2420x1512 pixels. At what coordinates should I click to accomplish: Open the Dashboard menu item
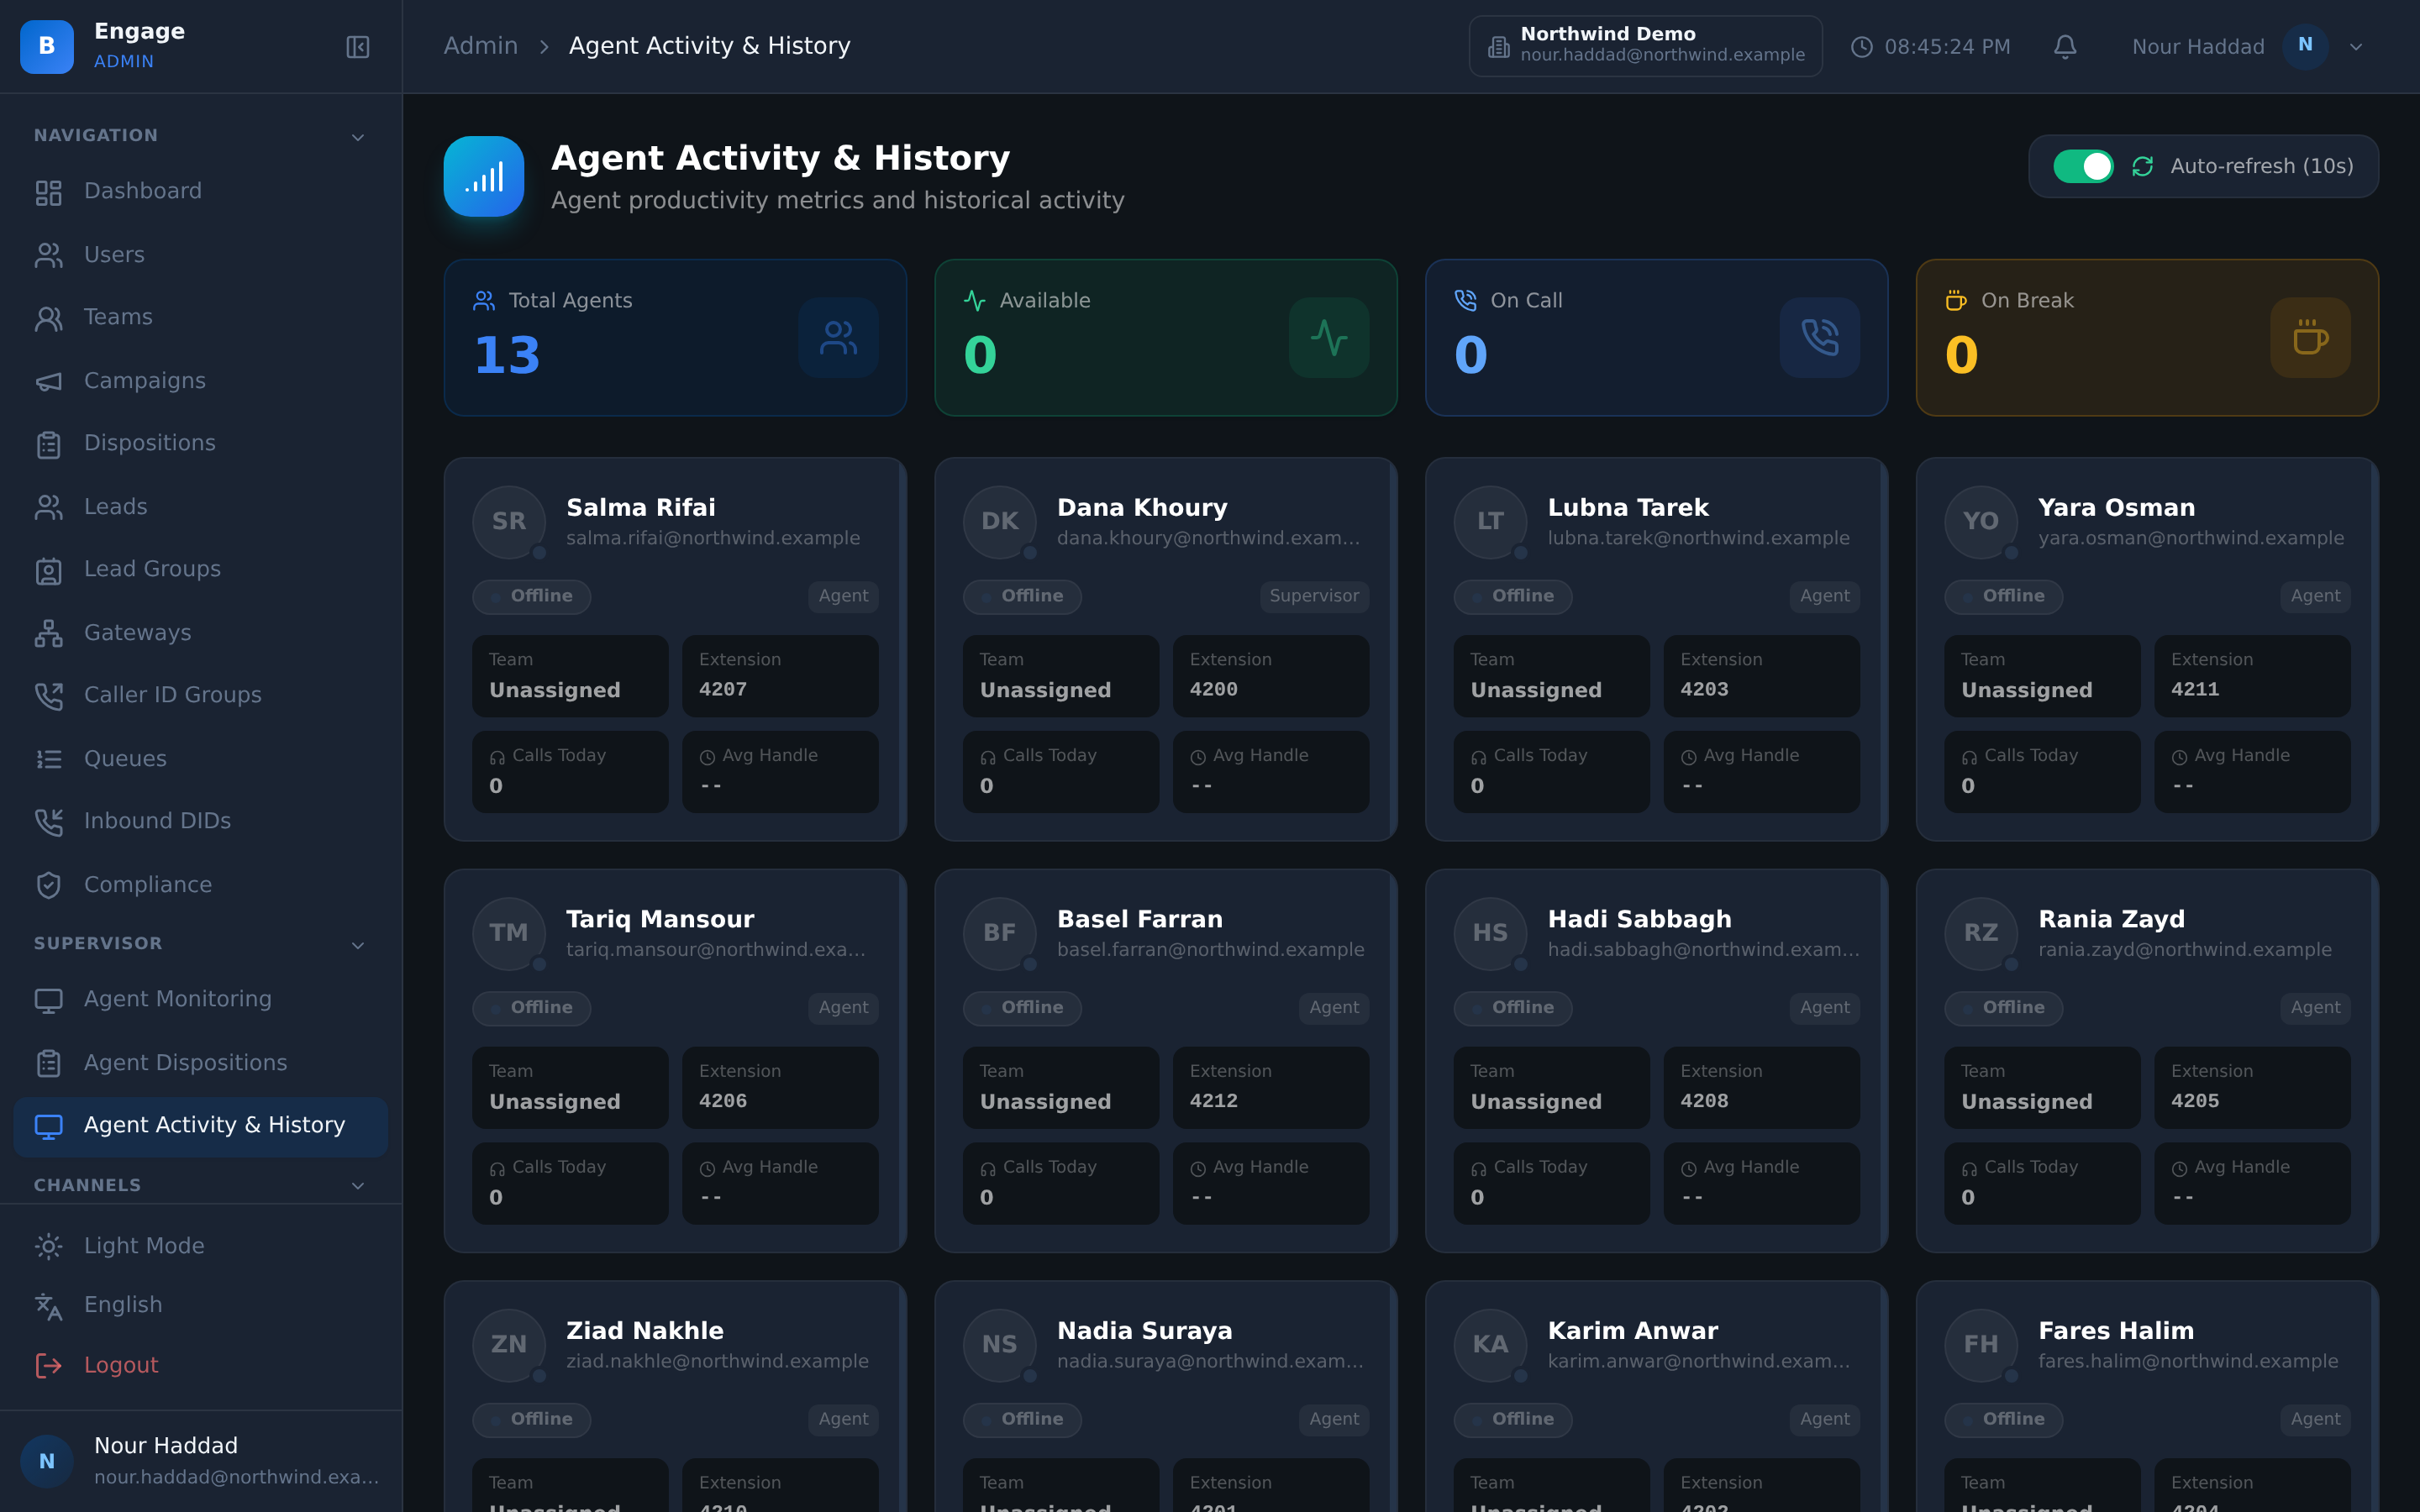(x=200, y=191)
